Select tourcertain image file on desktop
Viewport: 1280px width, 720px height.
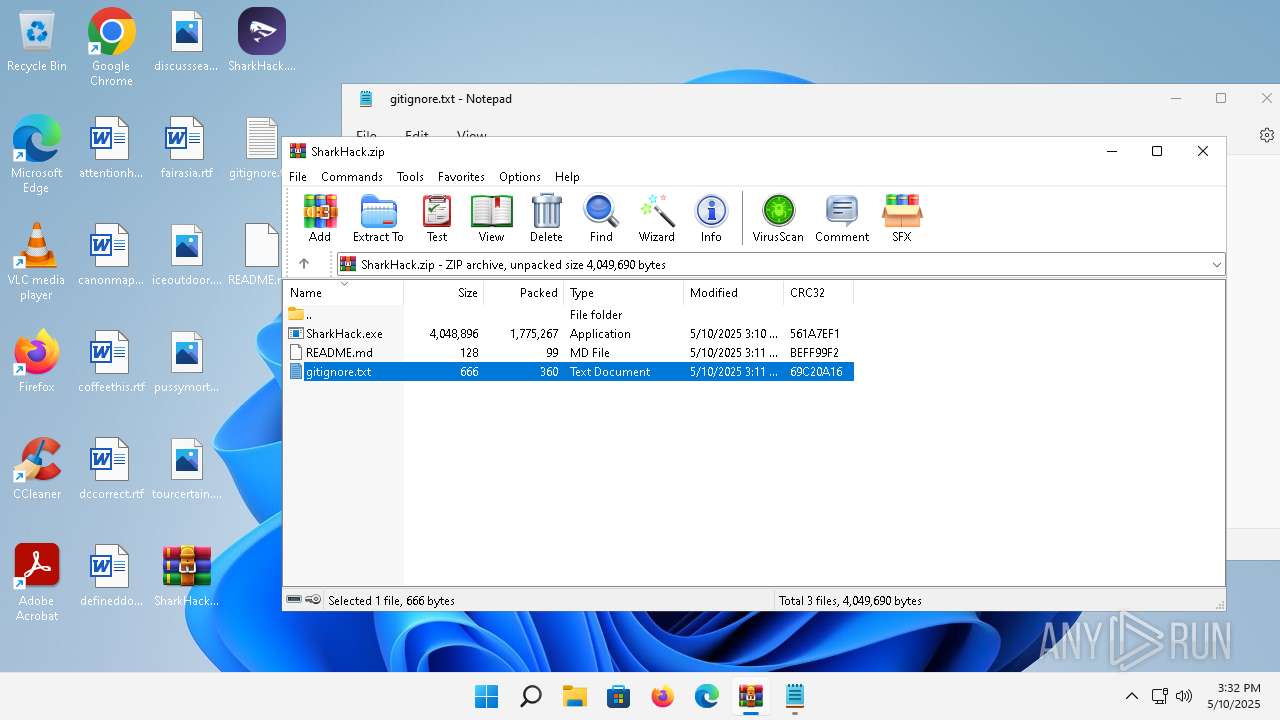pos(186,468)
